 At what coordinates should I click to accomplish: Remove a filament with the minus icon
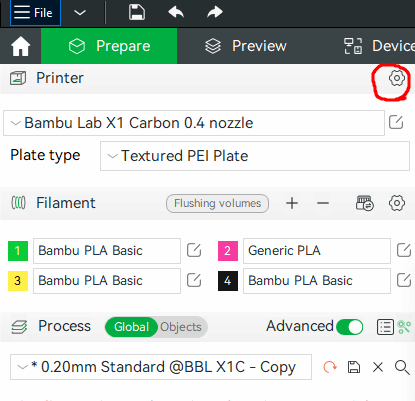click(x=323, y=203)
